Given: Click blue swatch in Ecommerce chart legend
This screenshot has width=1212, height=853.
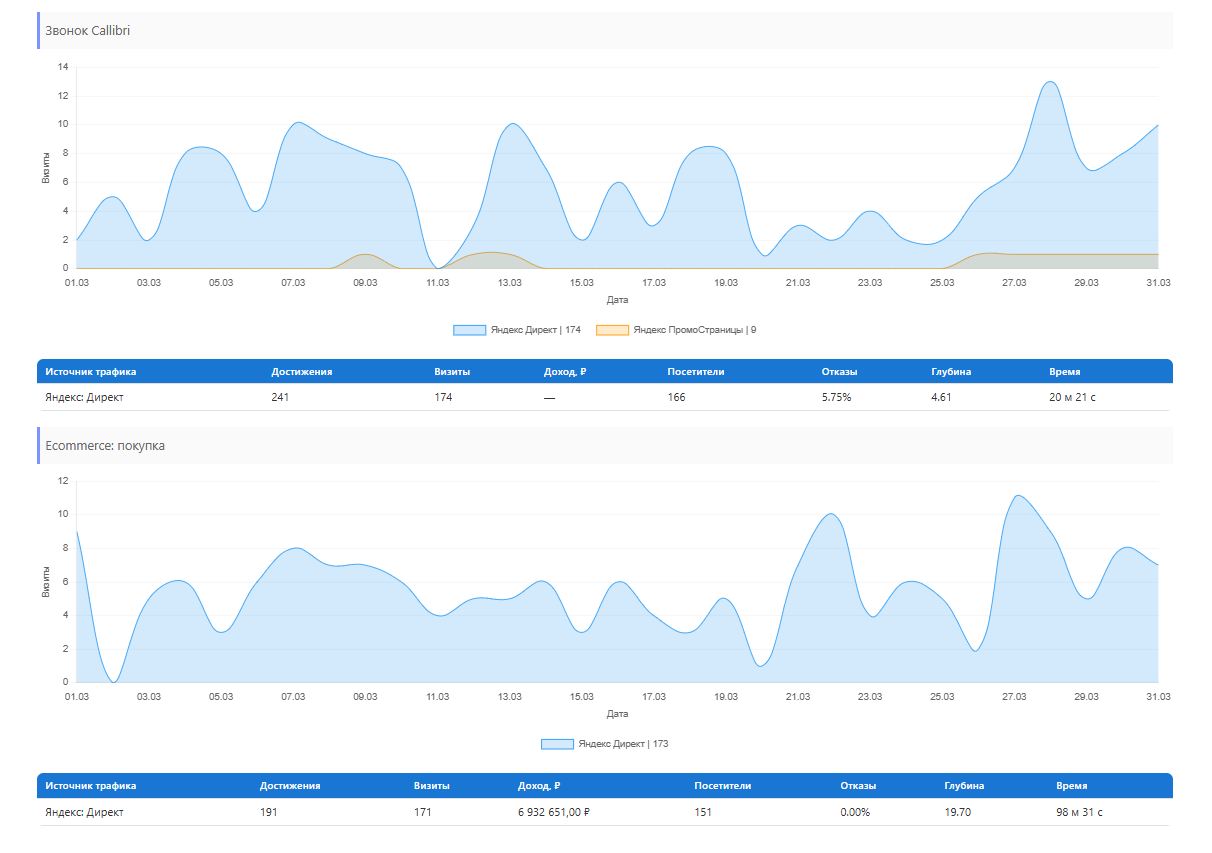Looking at the screenshot, I should [x=557, y=744].
